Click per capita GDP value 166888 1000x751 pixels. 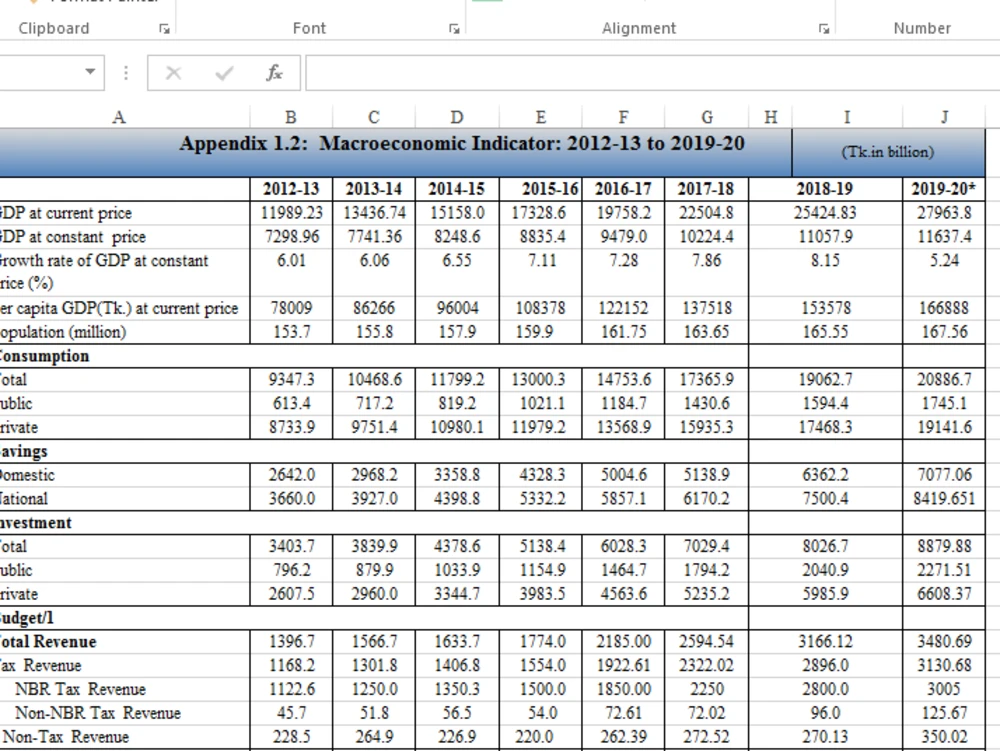[944, 309]
